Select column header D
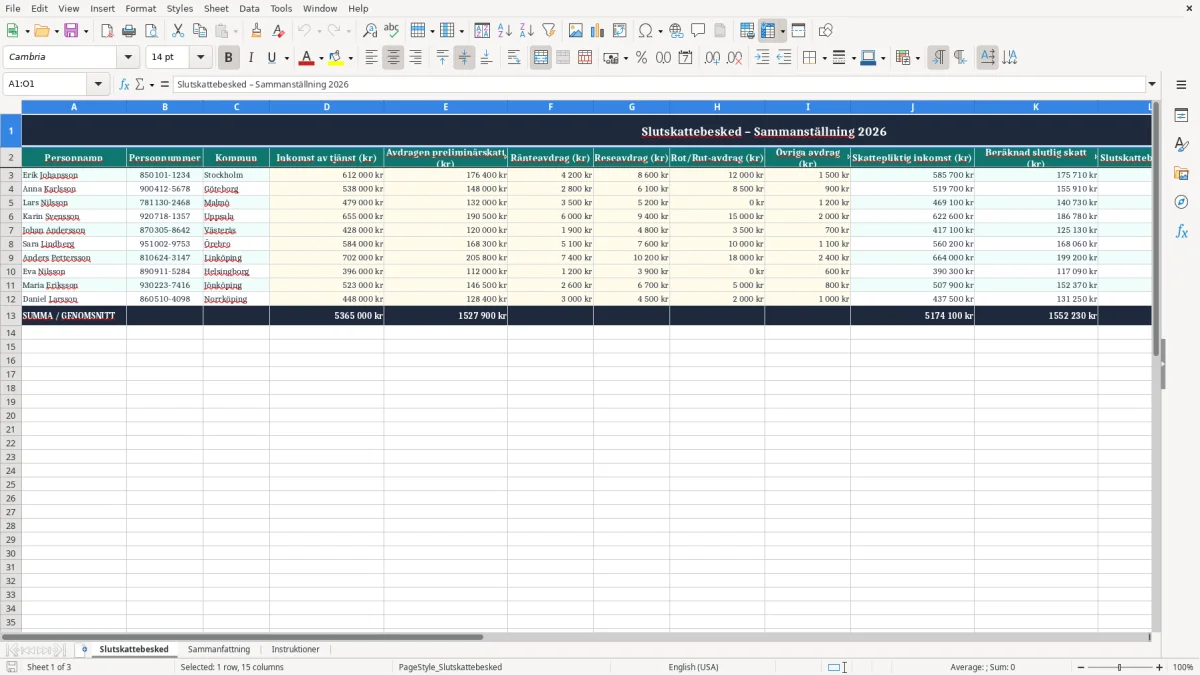 coord(327,107)
